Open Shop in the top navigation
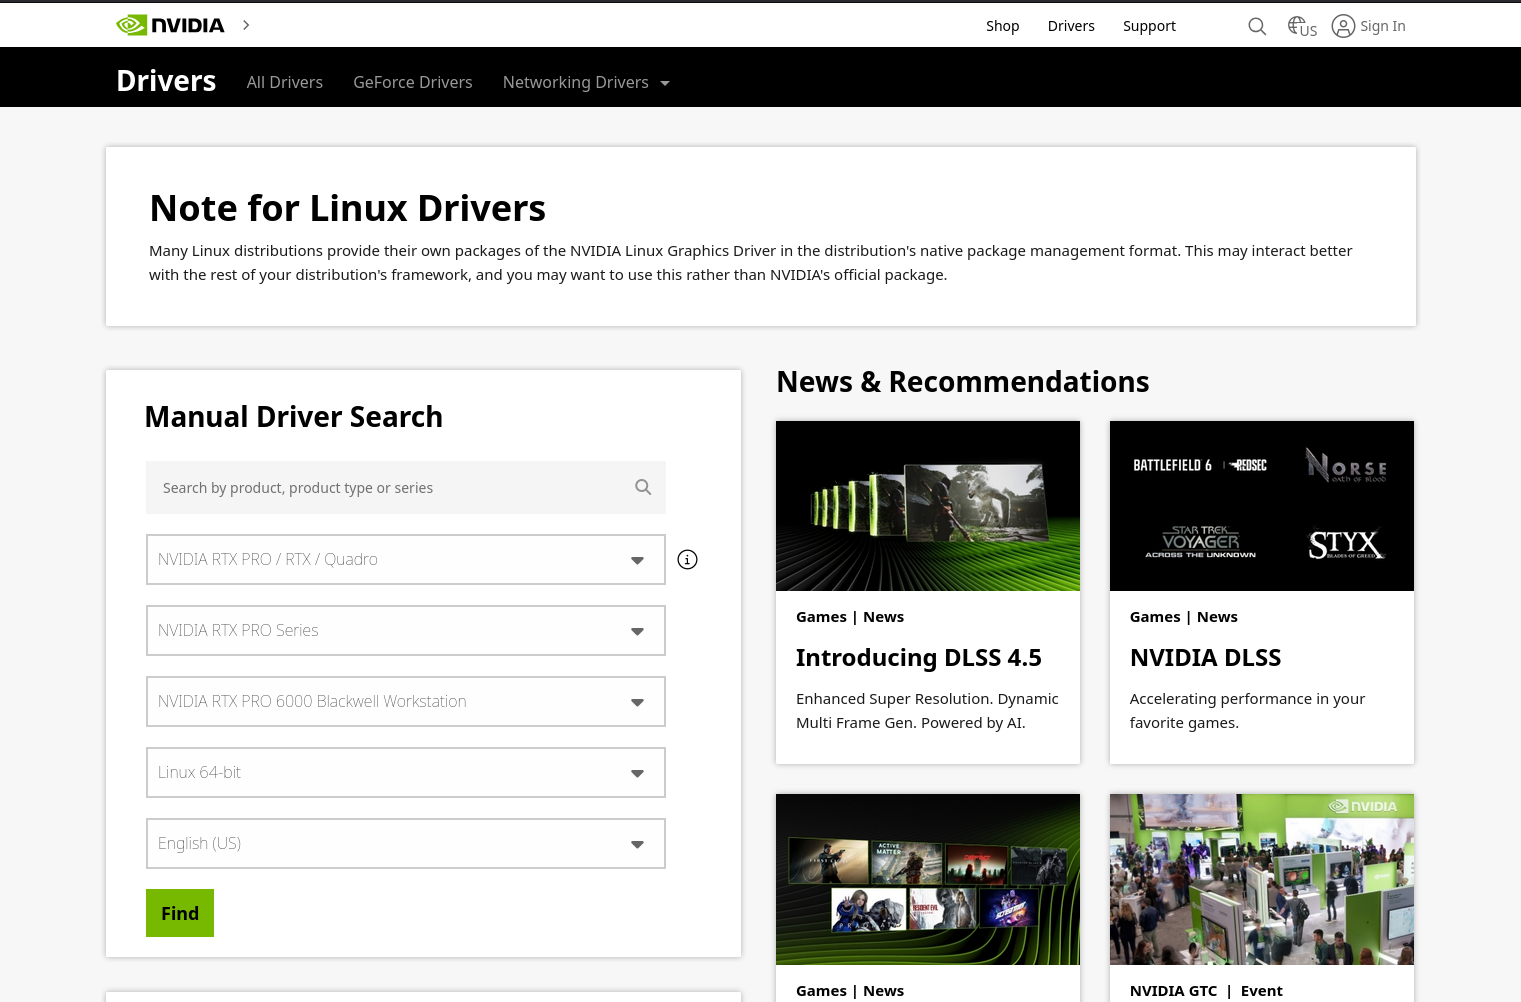 pos(1002,26)
